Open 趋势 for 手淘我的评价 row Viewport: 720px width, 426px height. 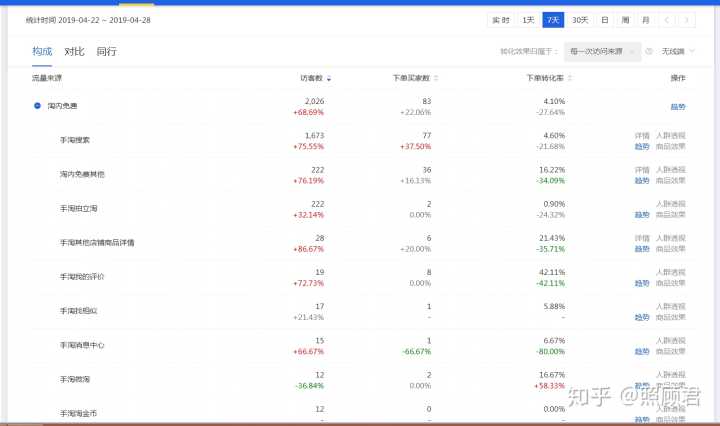[x=642, y=283]
